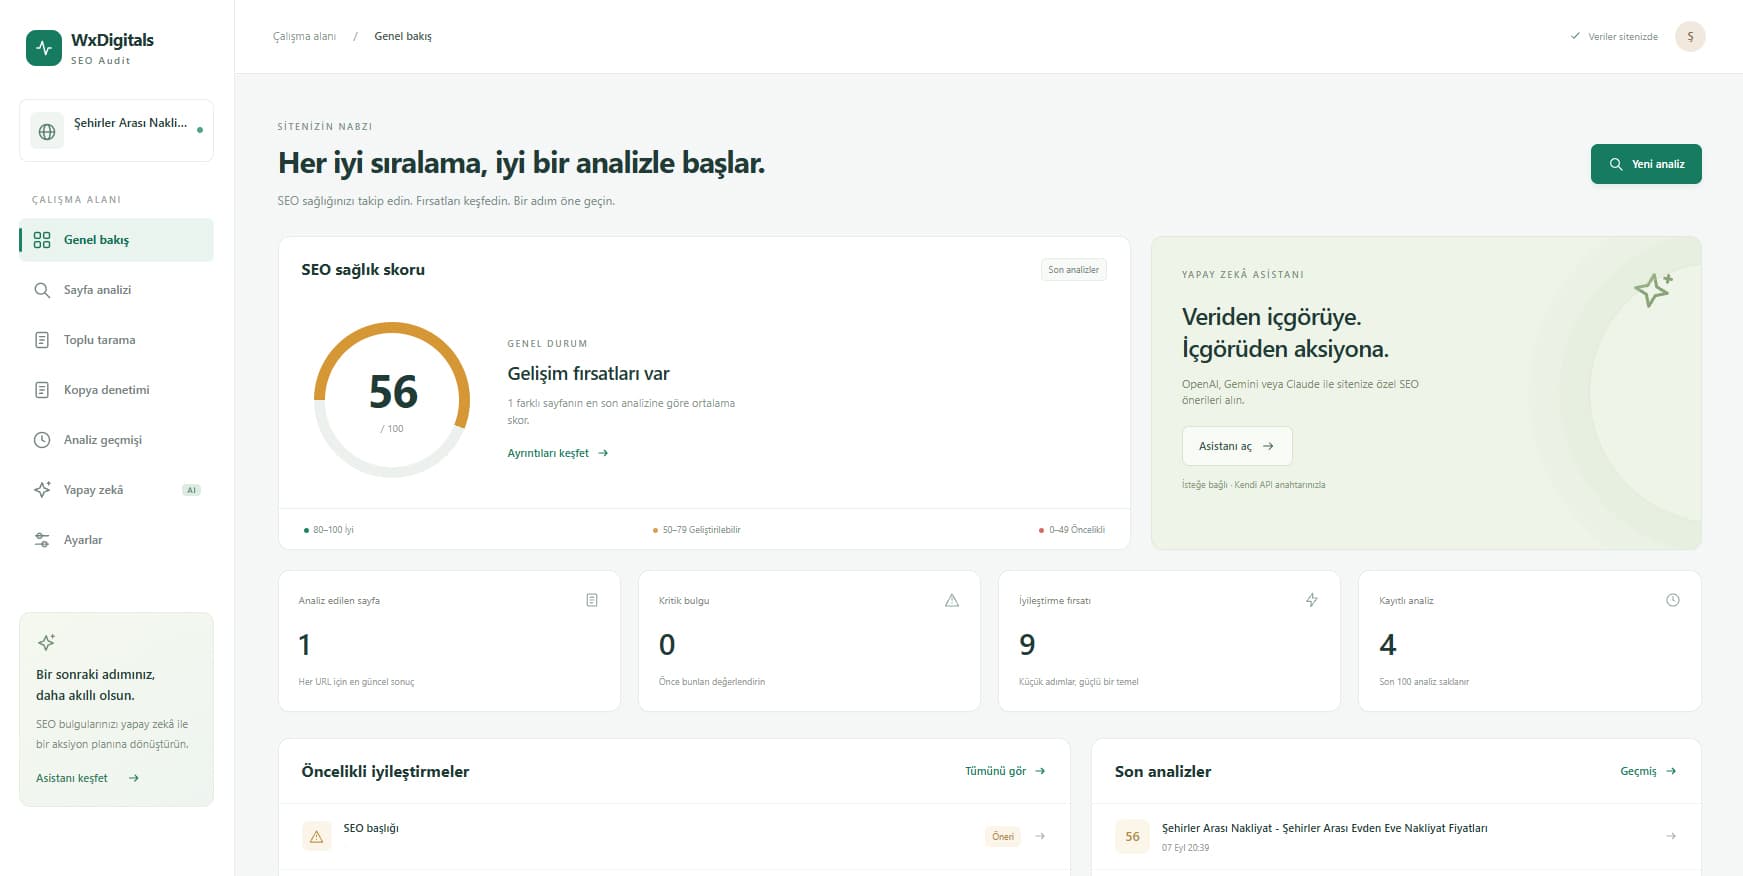Click the Genel bakış grid icon
1743x876 pixels.
click(42, 240)
